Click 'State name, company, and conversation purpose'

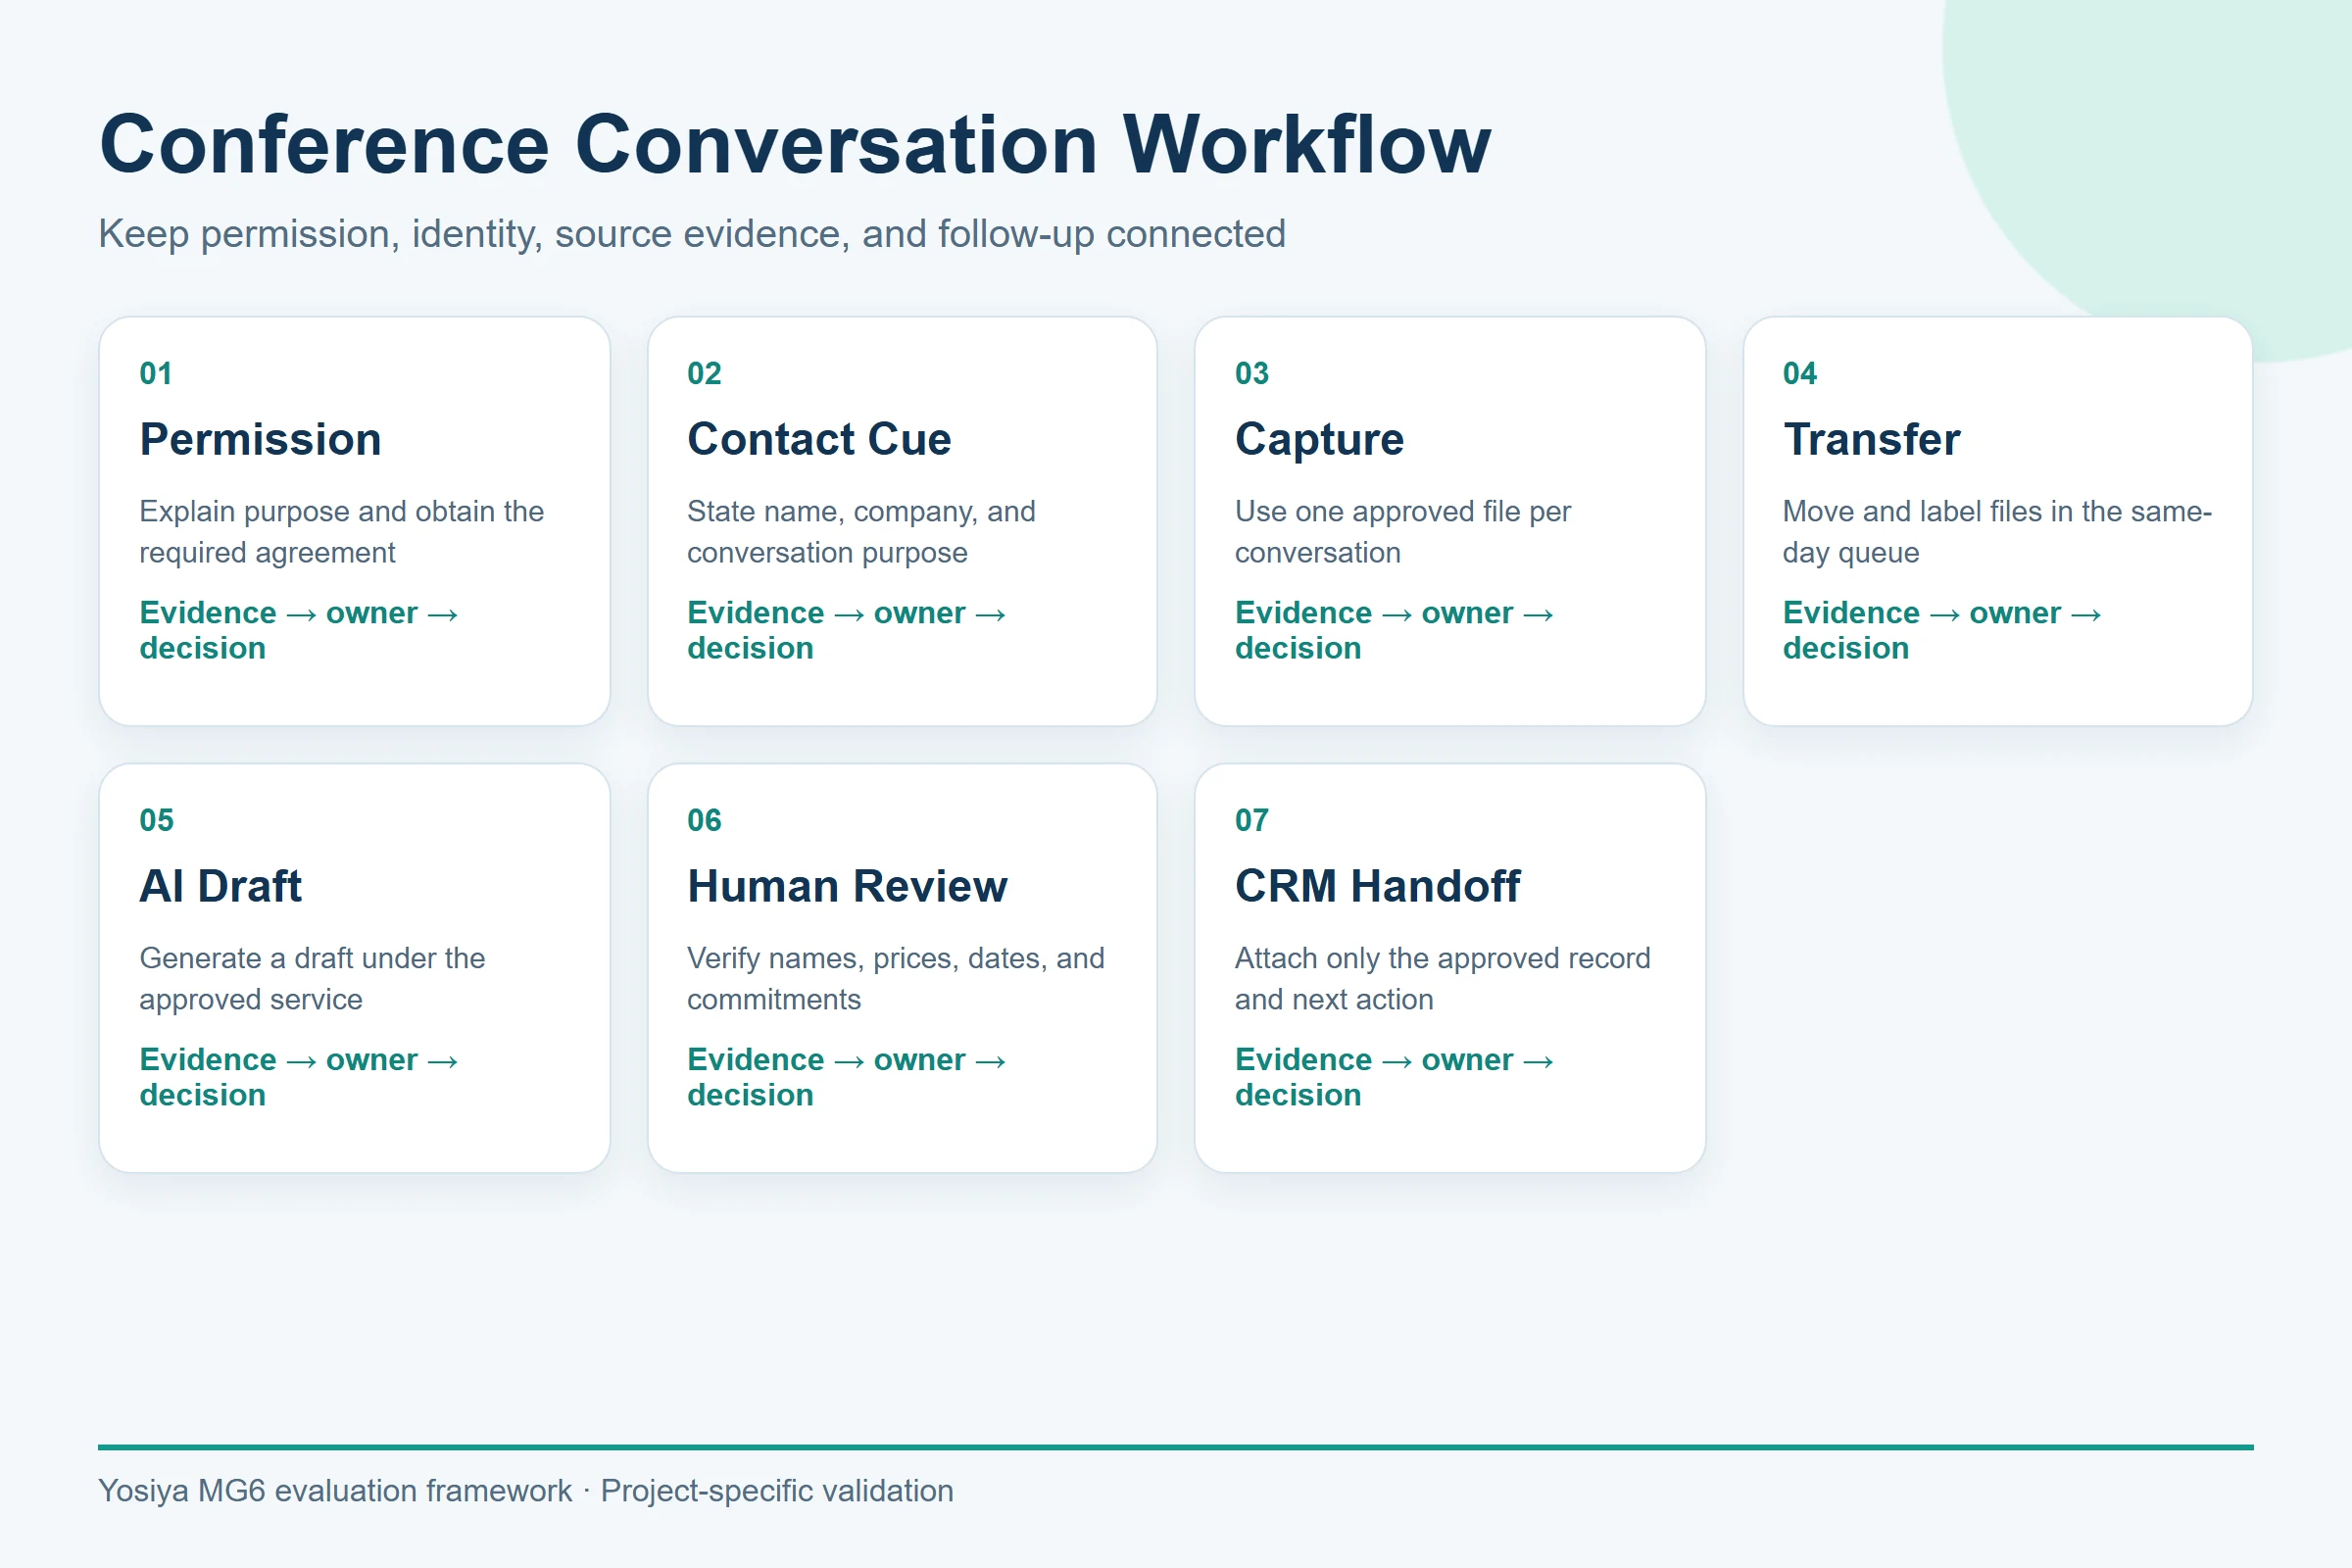pyautogui.click(x=861, y=531)
